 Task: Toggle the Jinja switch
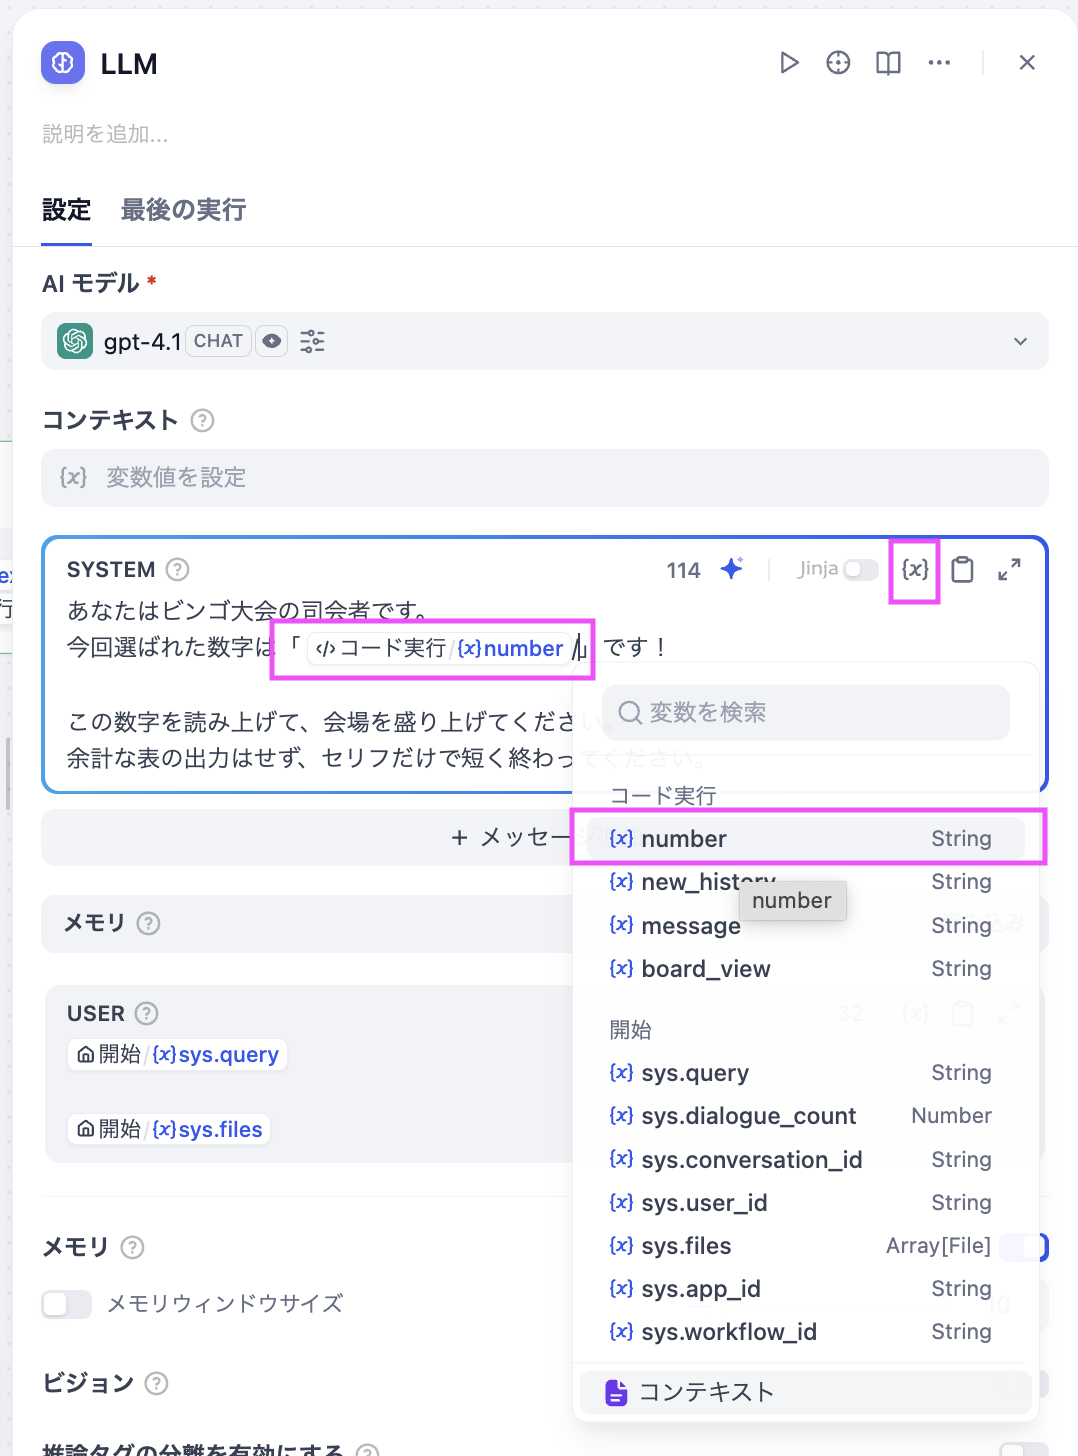pos(860,569)
